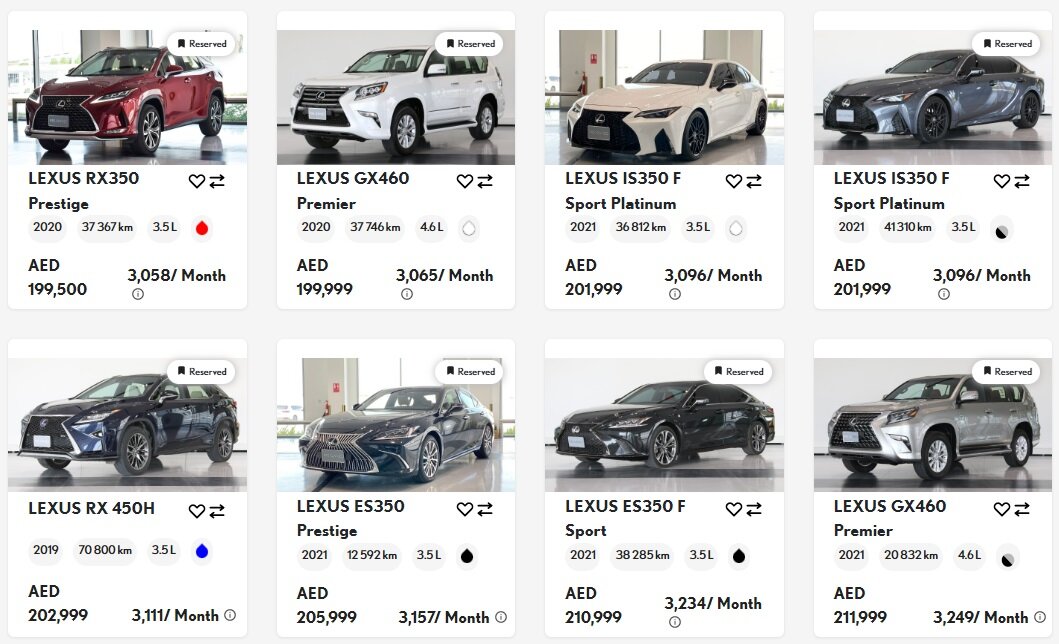Click info icon beside 3,249/ Month

1040,617
